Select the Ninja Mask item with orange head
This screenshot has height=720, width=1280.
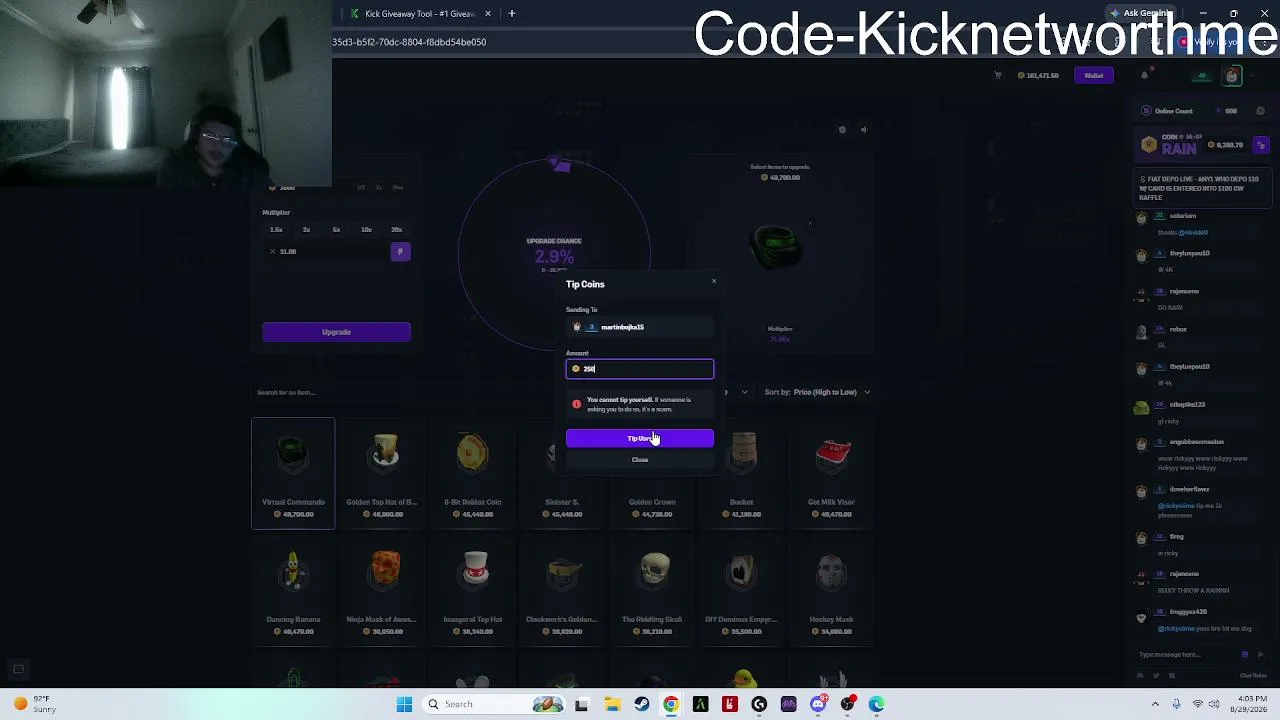[383, 591]
